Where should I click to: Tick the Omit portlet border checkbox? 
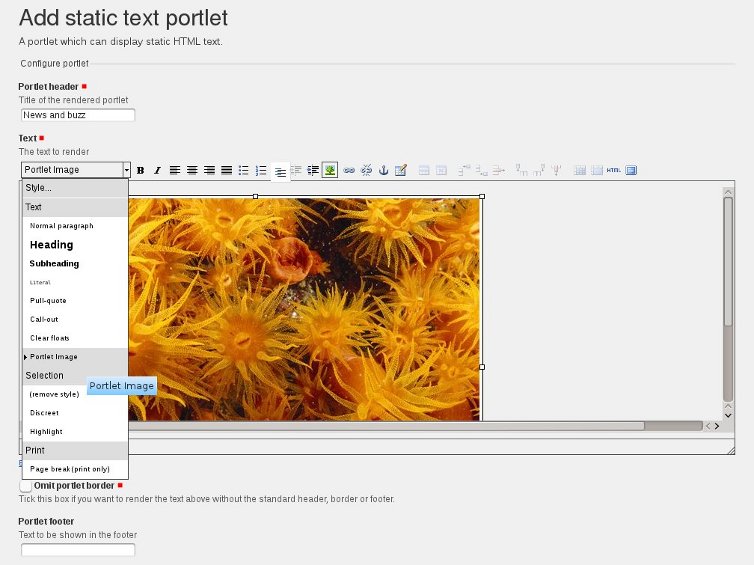(26, 486)
